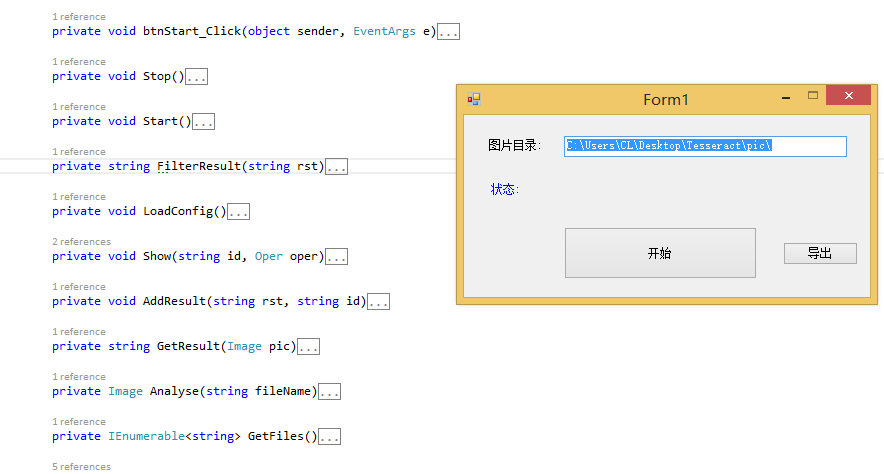Screen dimensions: 884x474
Task: Open '1 reference' CodeLens above Analyse
Action: point(79,377)
